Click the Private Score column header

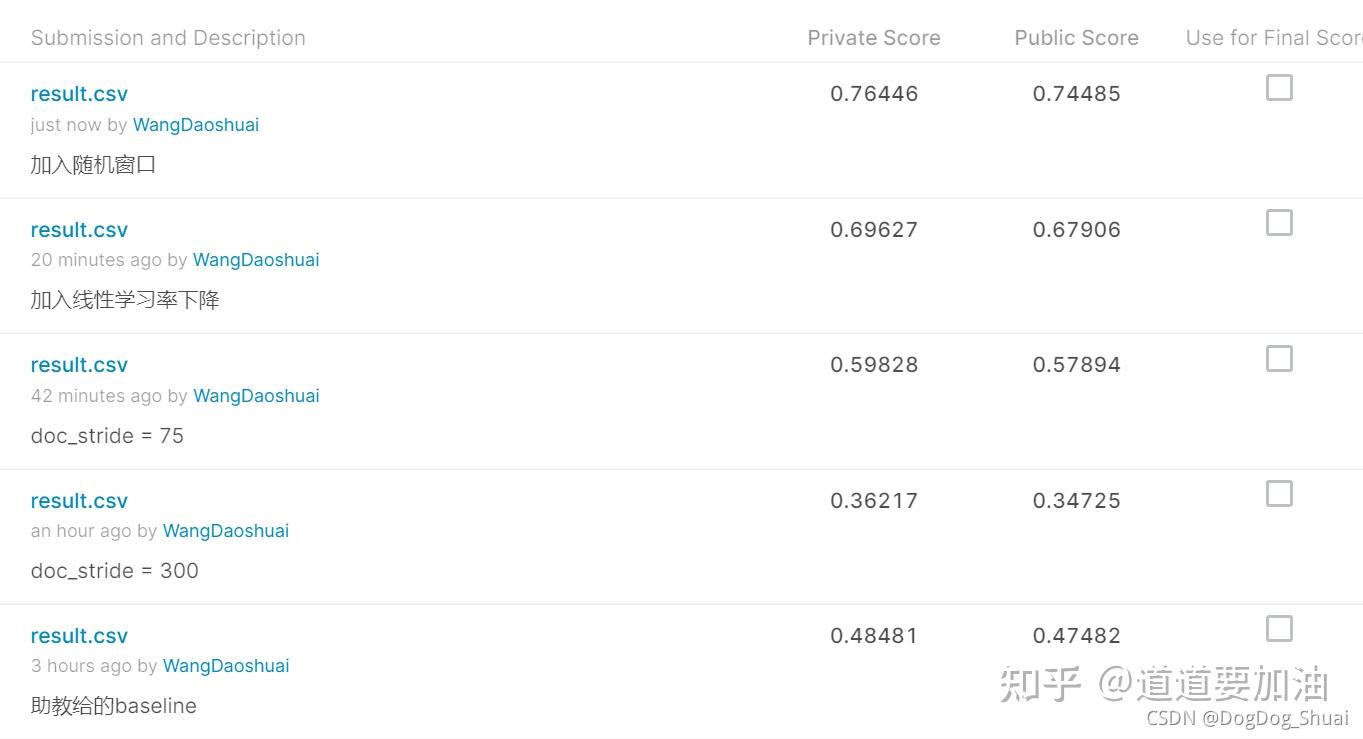(x=874, y=38)
